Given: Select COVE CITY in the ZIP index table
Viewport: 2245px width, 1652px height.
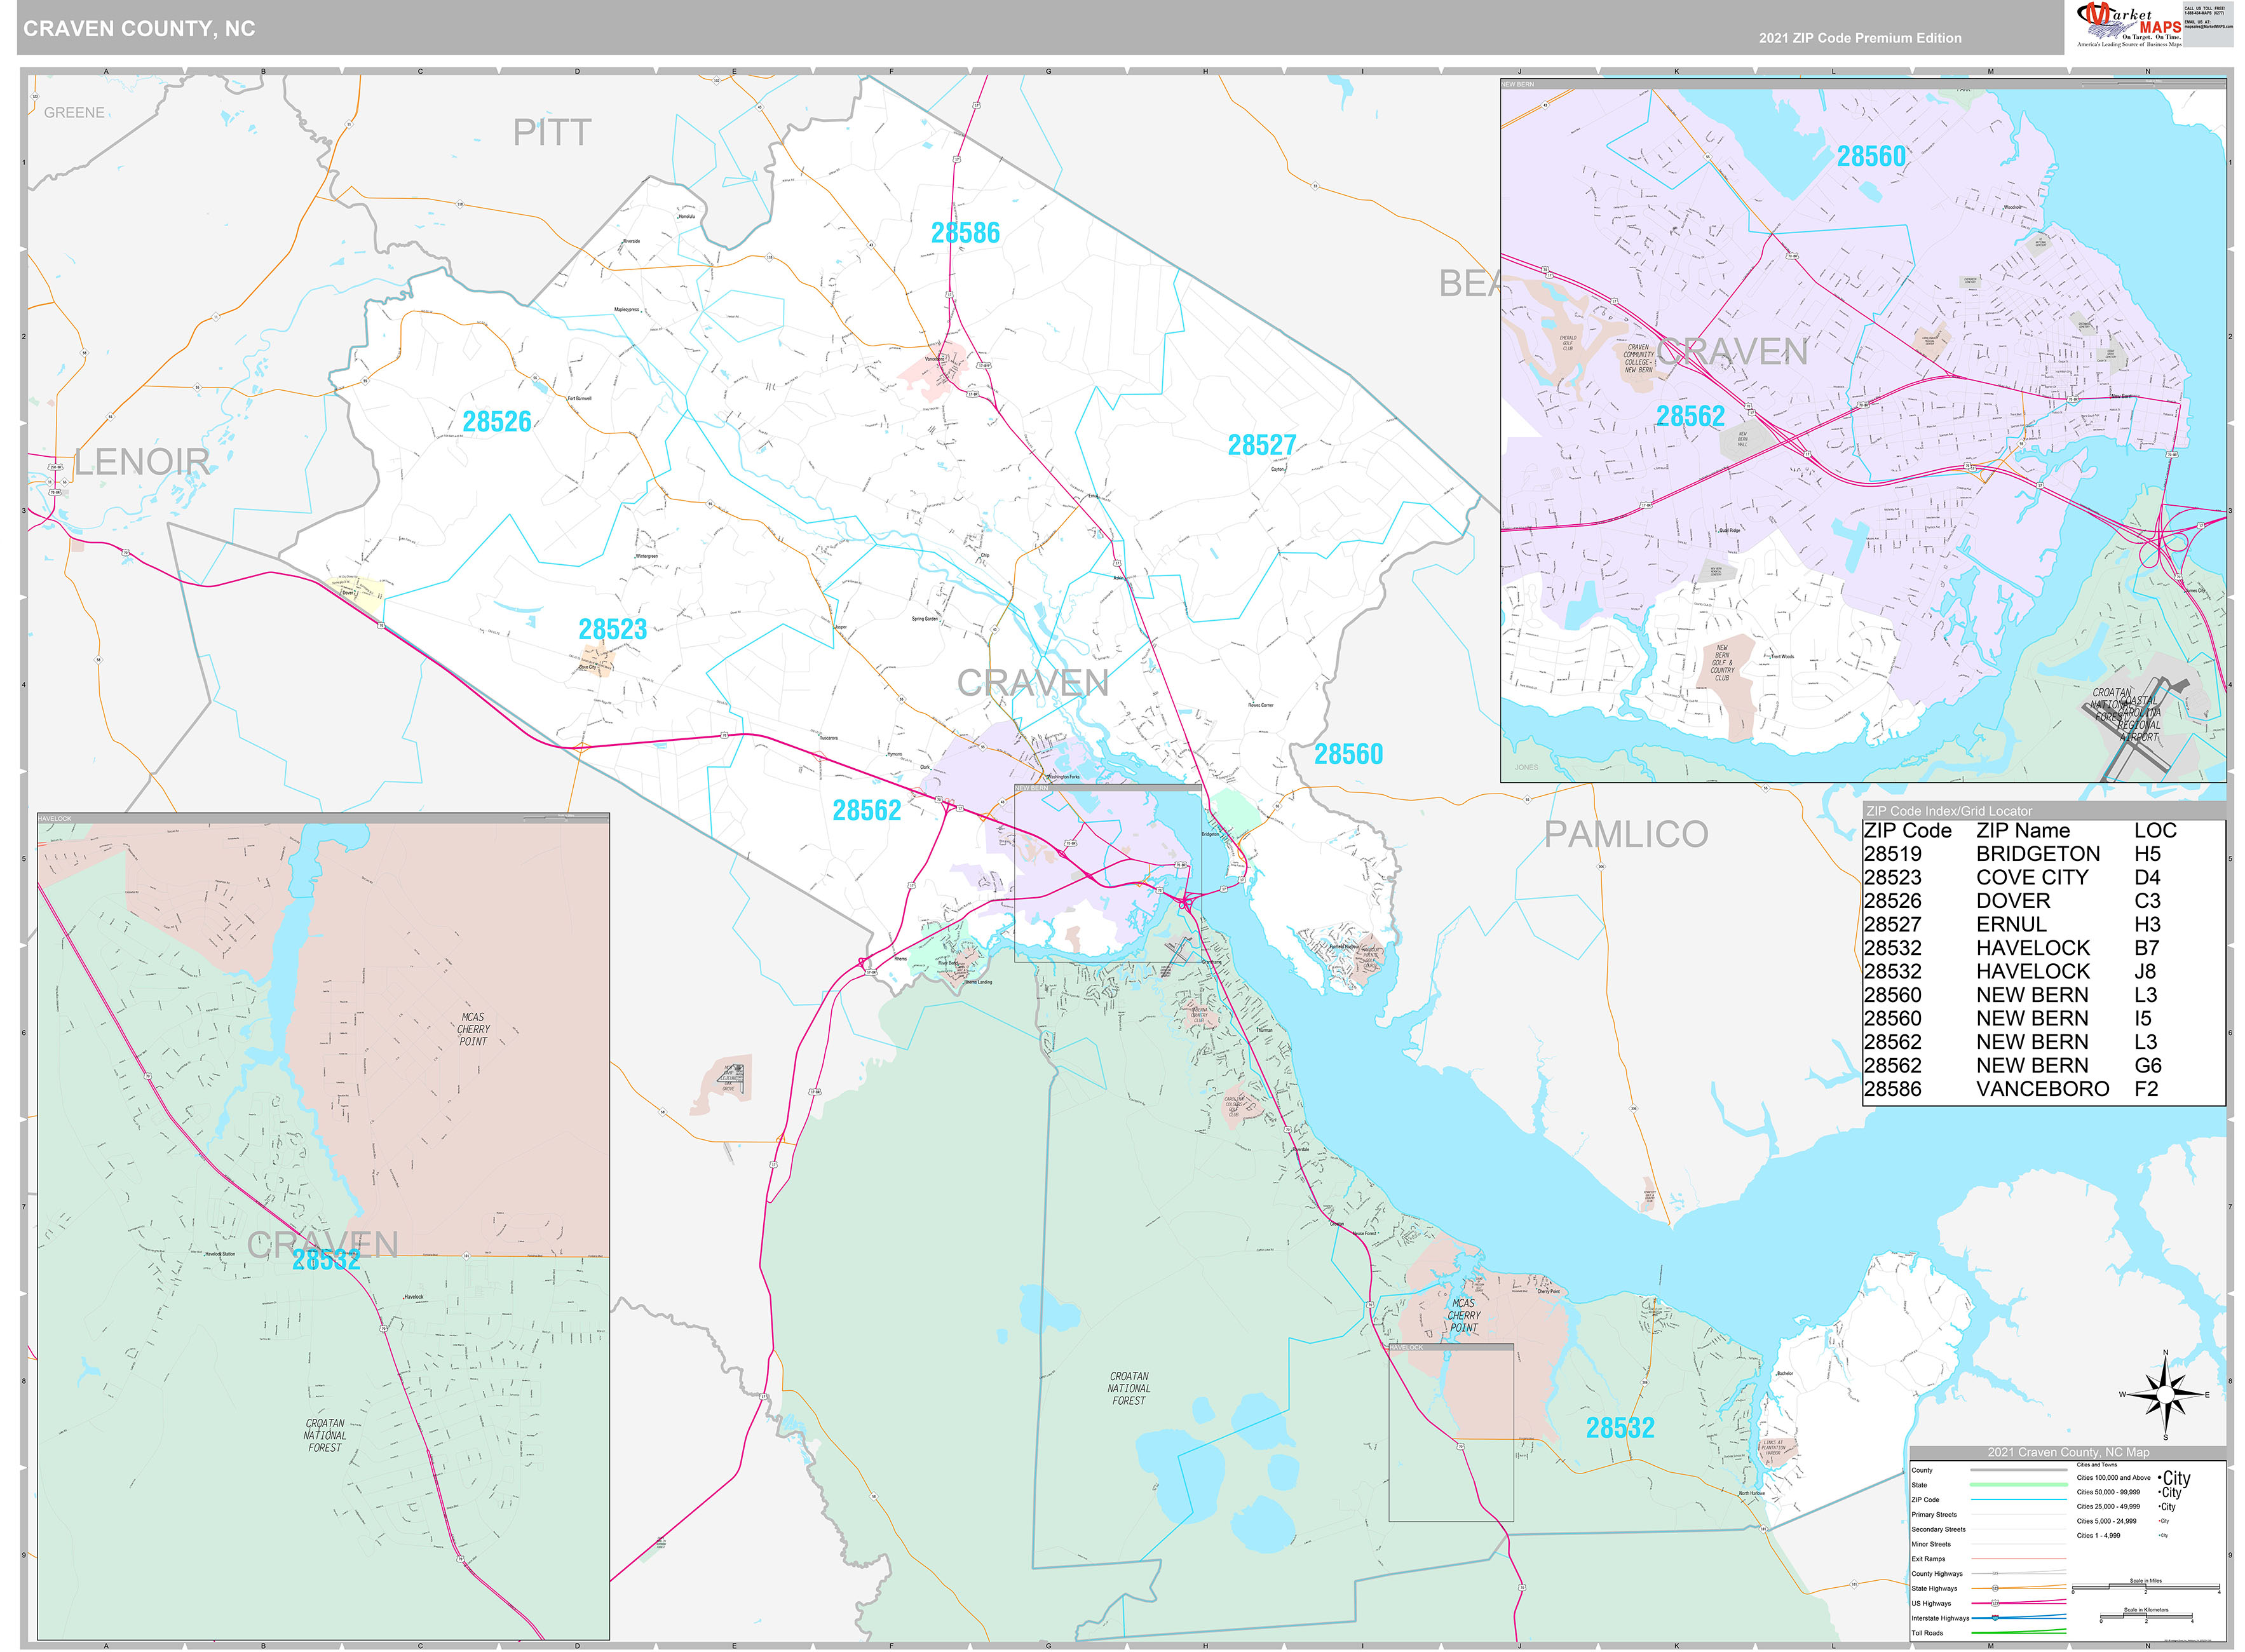Looking at the screenshot, I should point(2032,878).
